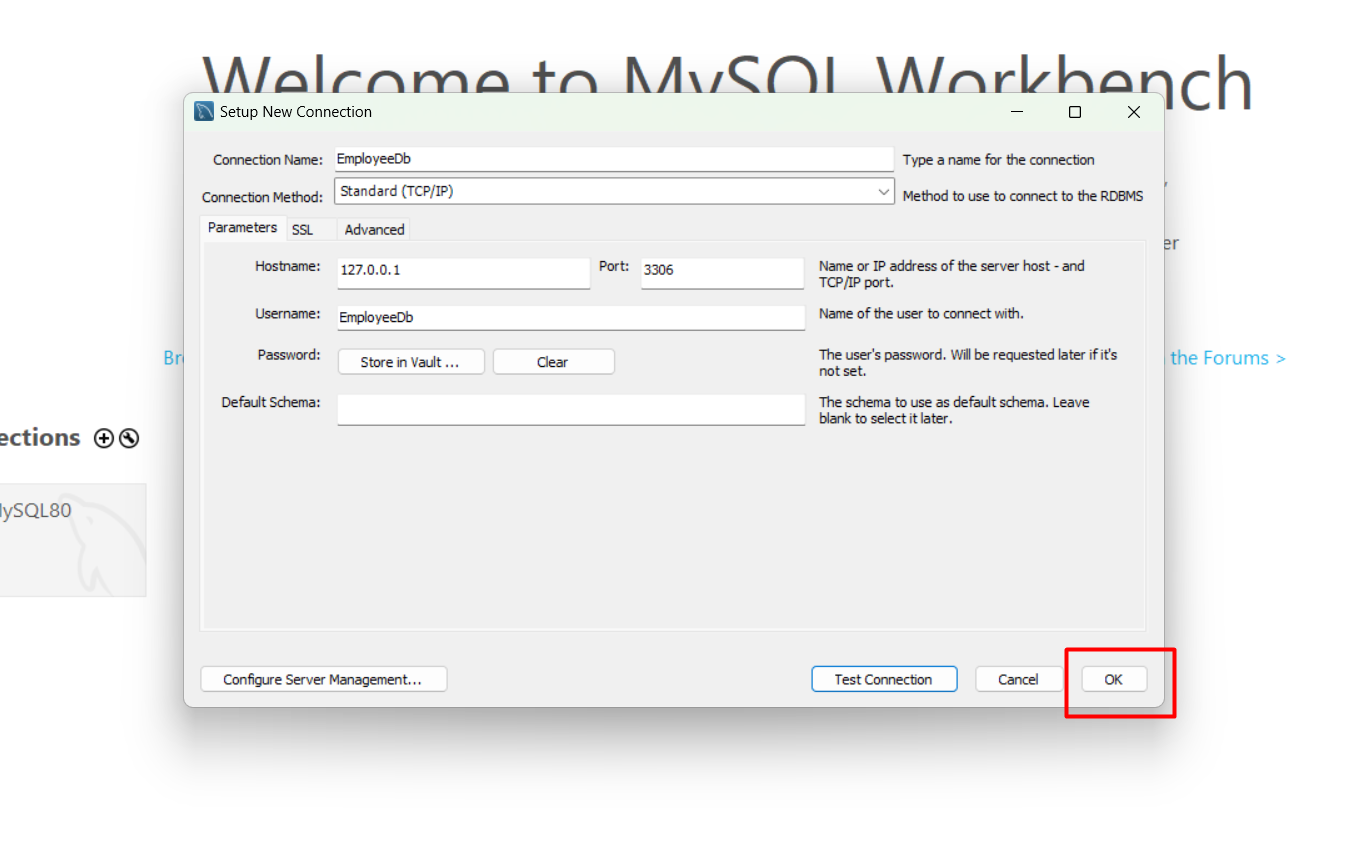Cancel the new connection dialog
The height and width of the screenshot is (860, 1368).
click(x=1018, y=679)
